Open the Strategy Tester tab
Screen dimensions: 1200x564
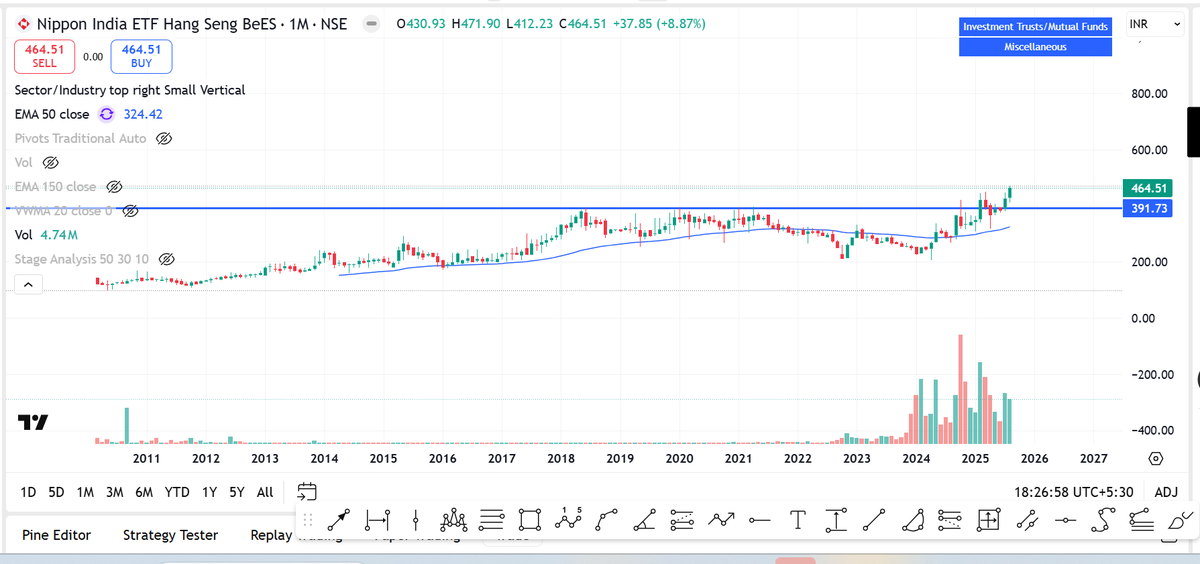(x=170, y=535)
